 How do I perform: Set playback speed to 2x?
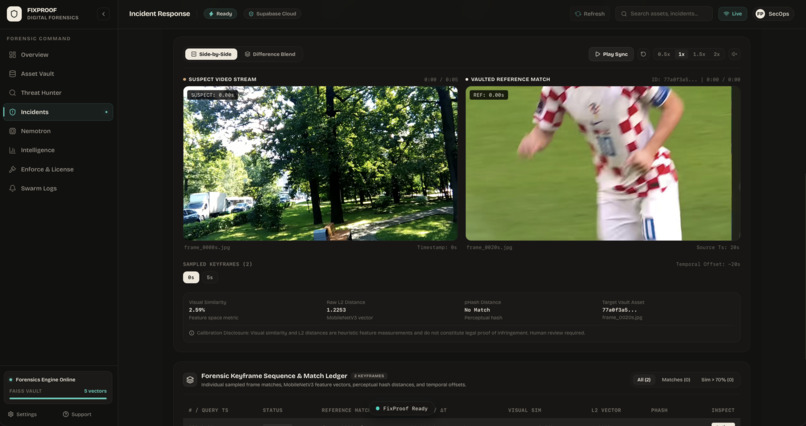click(x=716, y=54)
